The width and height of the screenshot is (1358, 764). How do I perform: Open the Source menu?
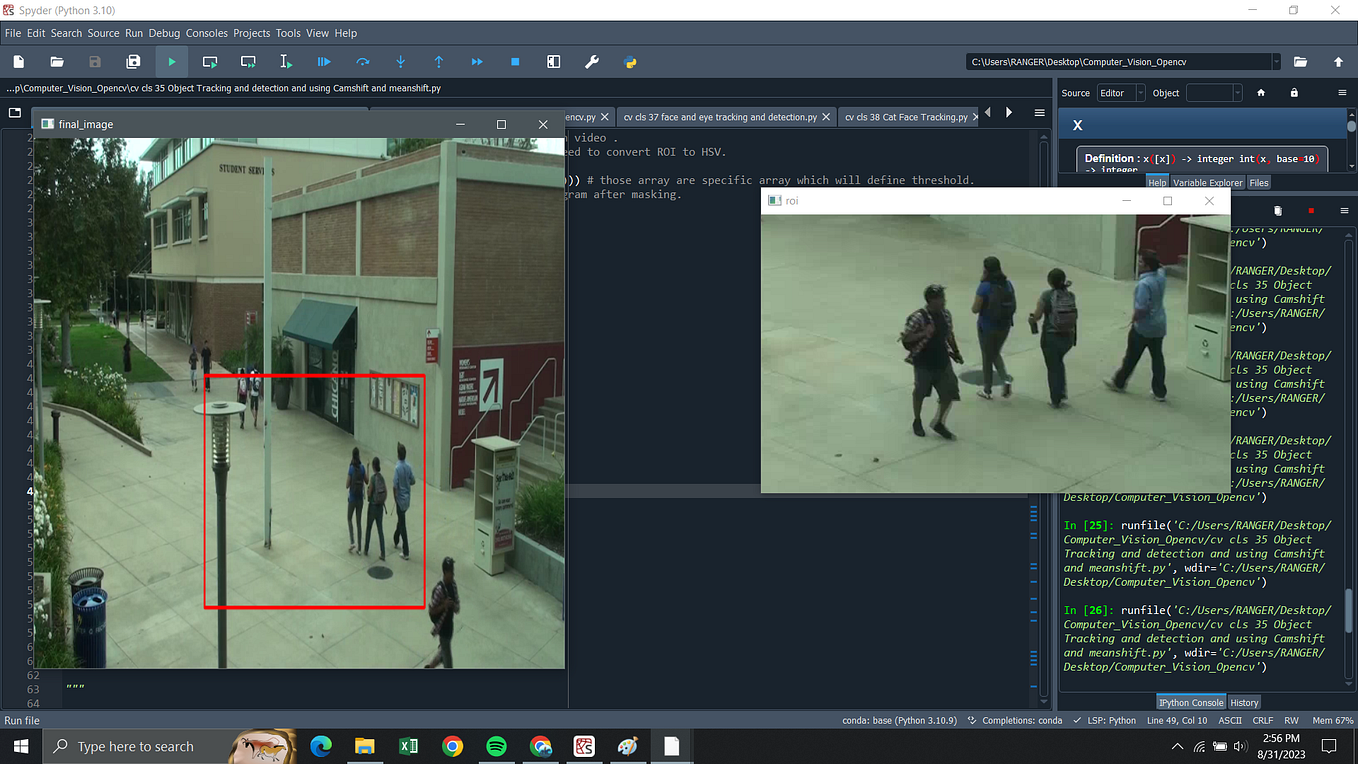[x=103, y=33]
